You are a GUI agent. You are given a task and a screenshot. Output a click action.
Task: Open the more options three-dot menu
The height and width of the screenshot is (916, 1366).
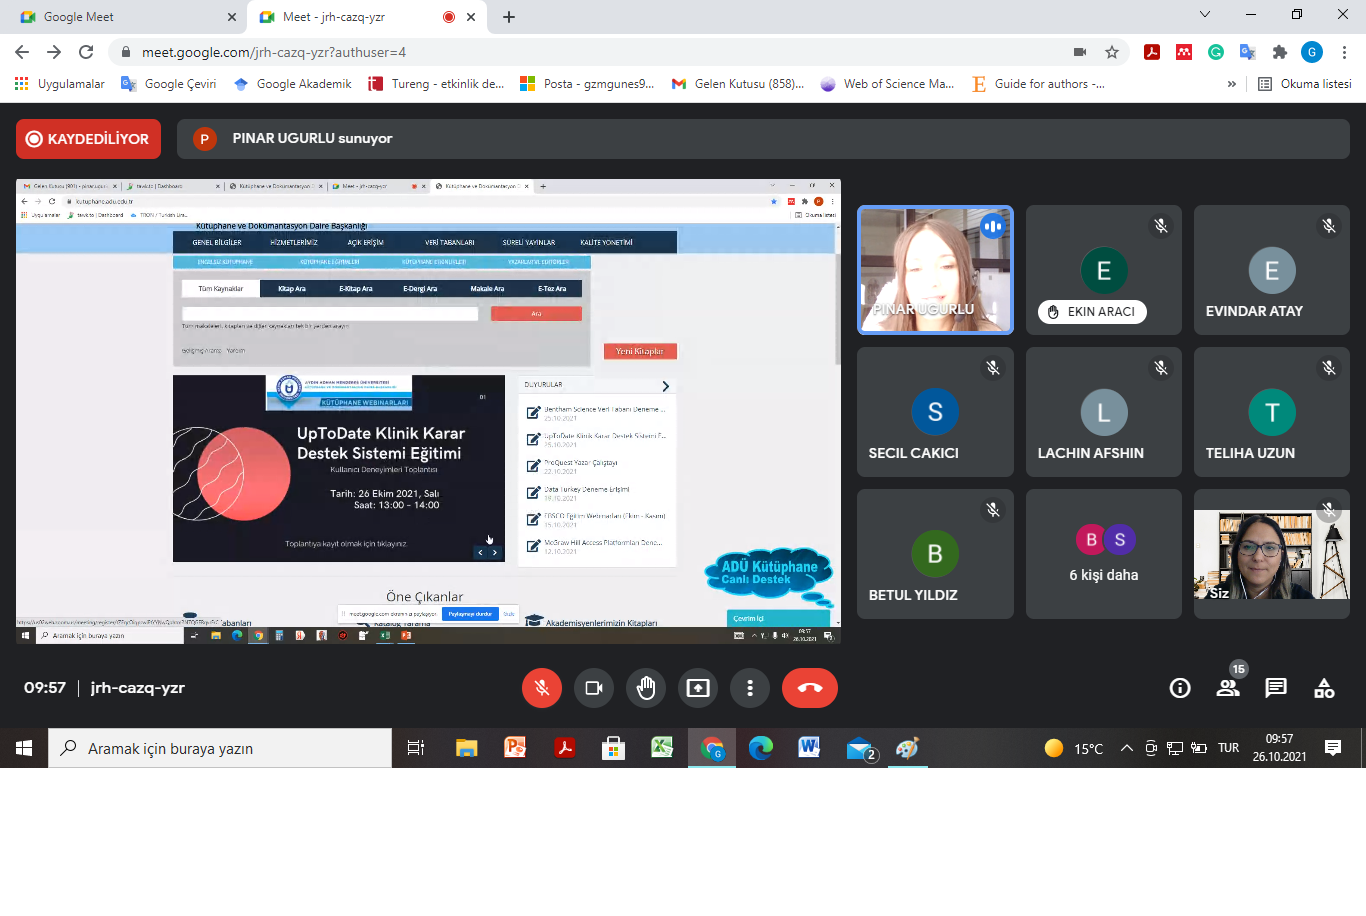(750, 688)
